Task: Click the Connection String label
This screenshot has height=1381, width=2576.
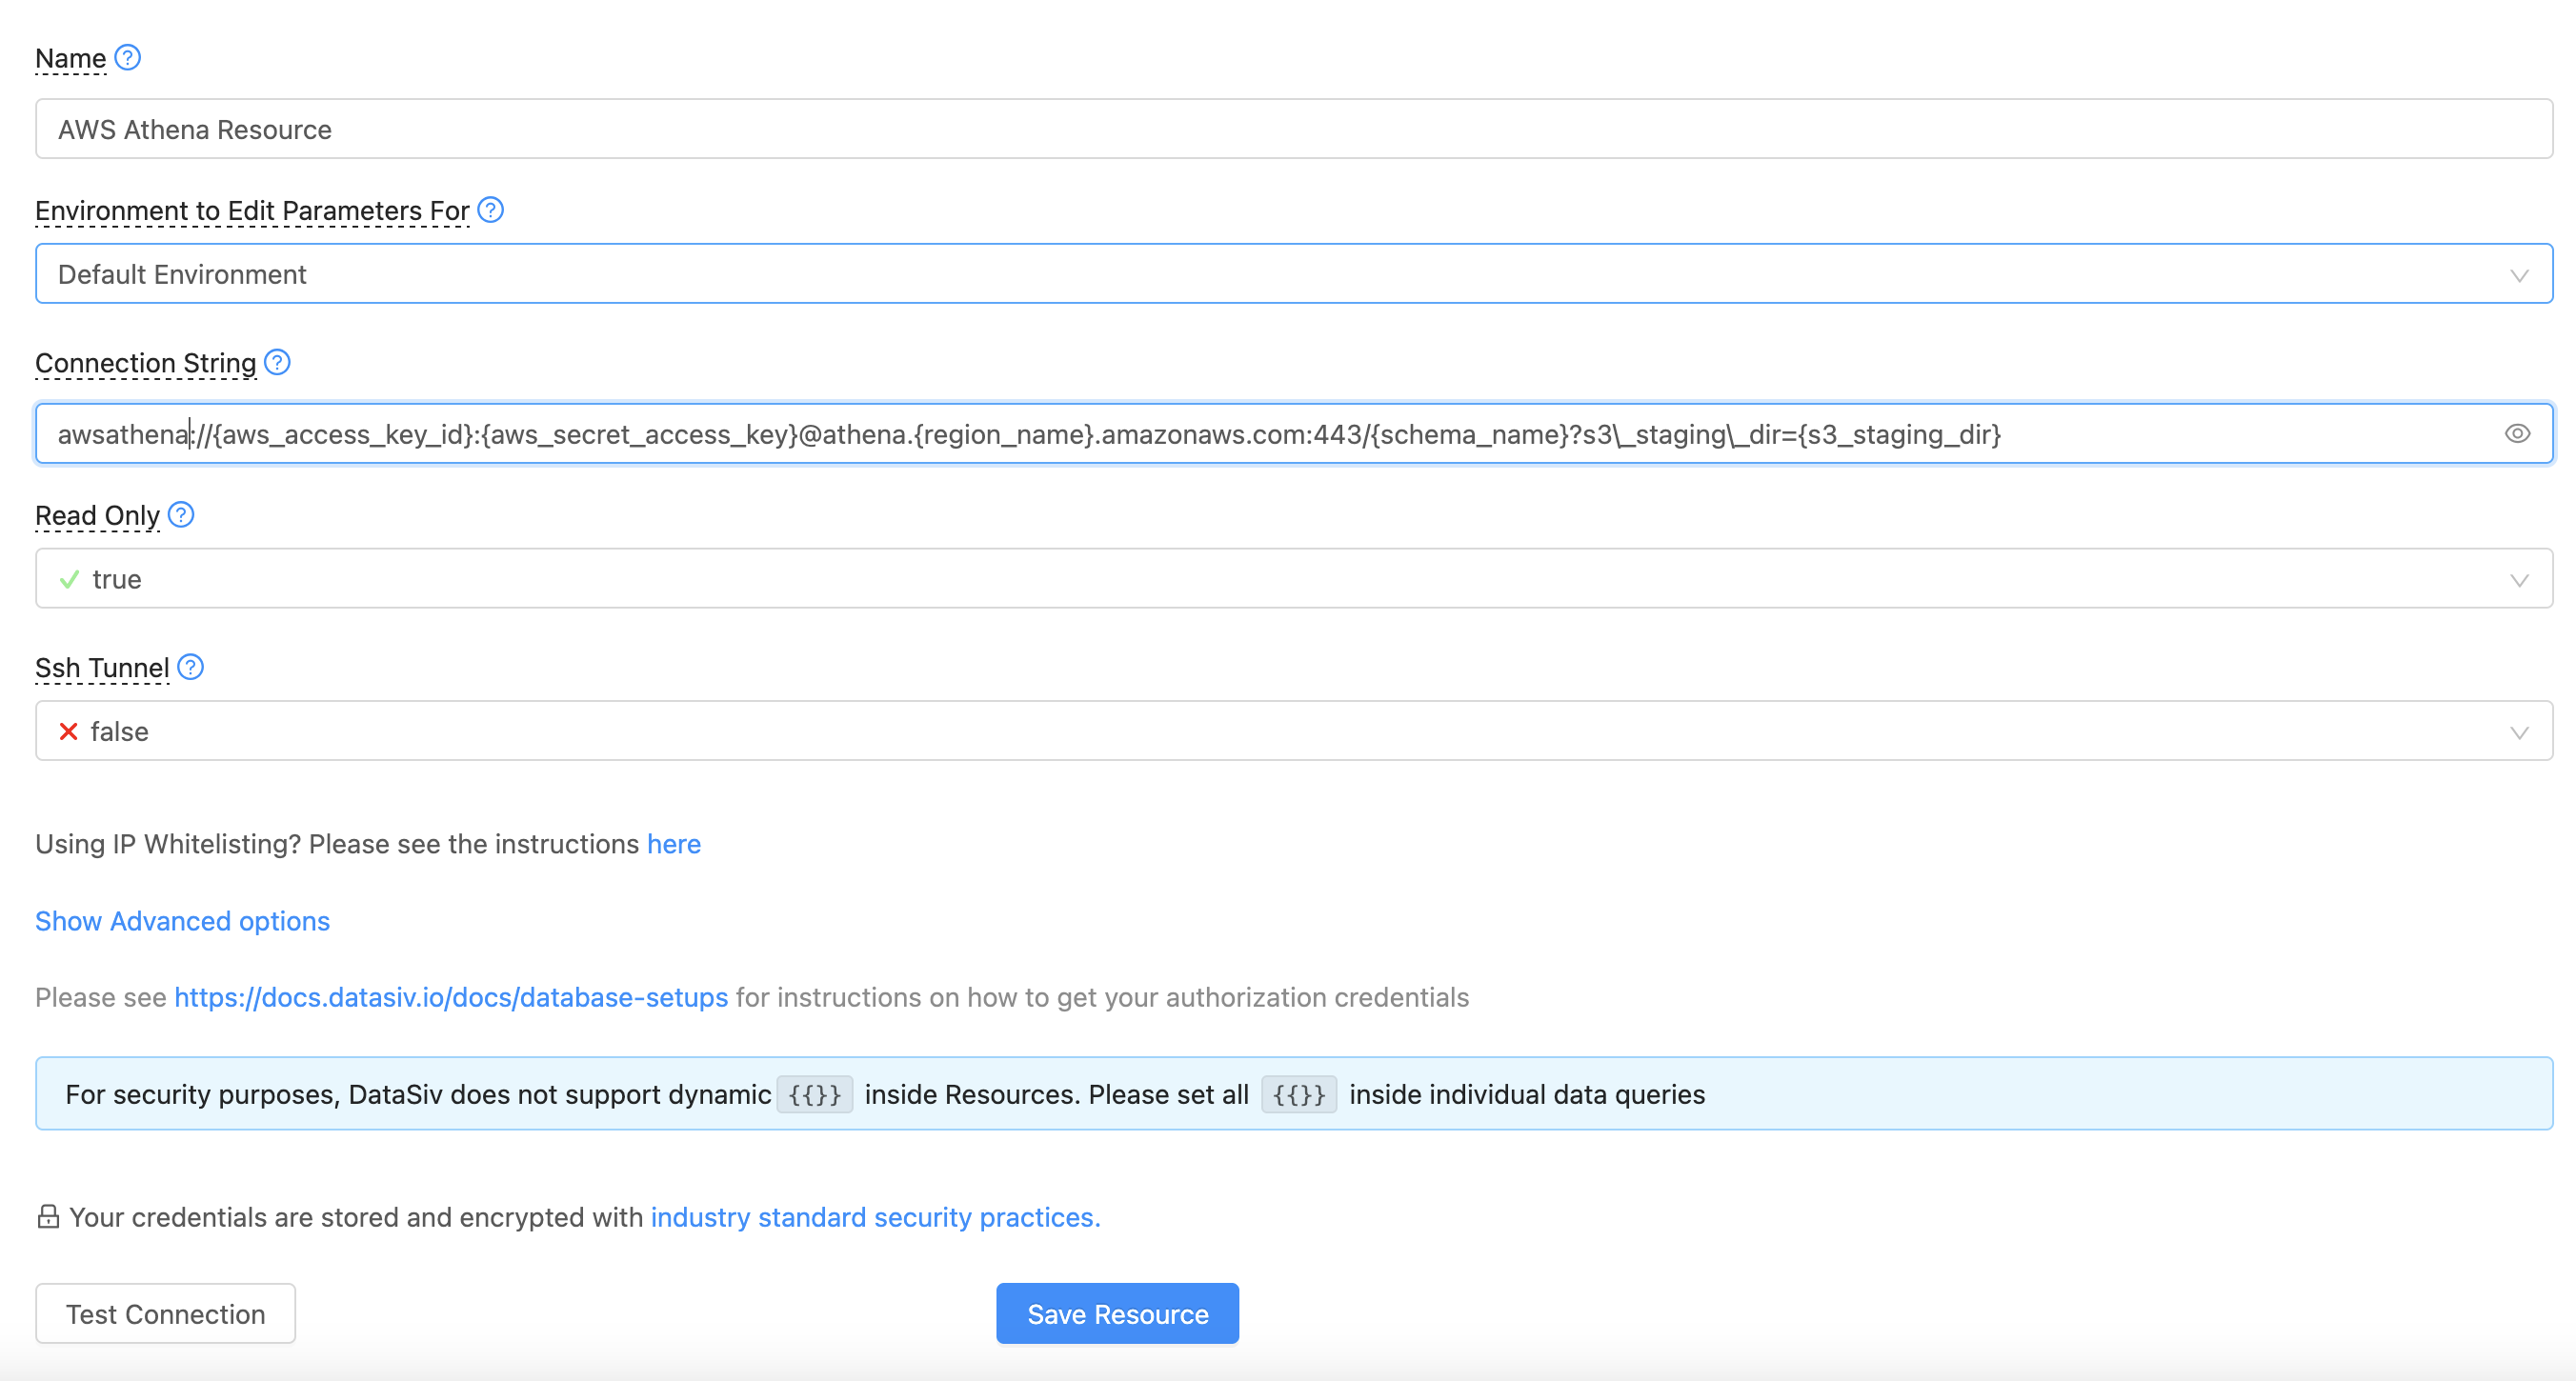Action: [x=146, y=363]
